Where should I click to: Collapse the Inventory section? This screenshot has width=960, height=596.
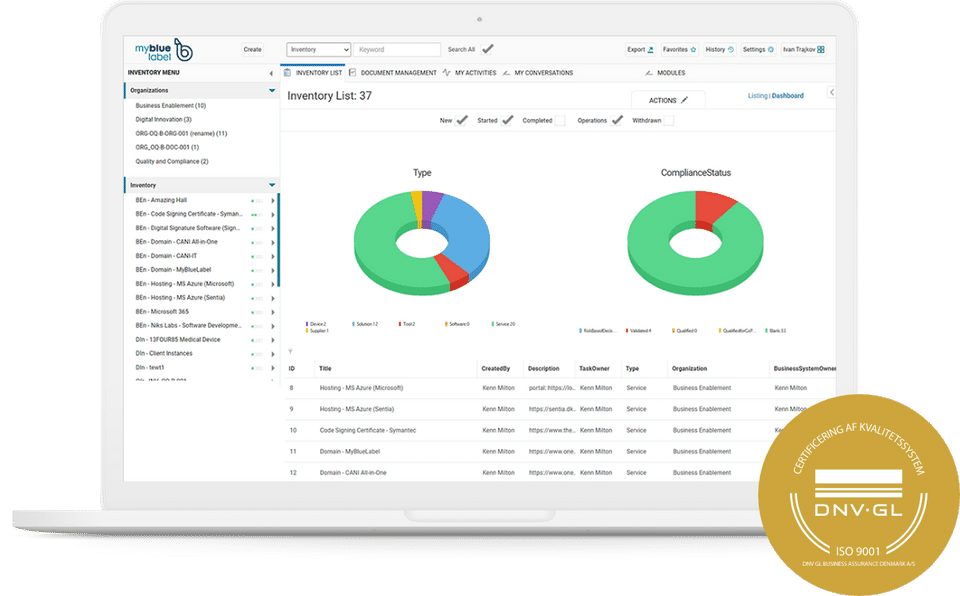click(x=272, y=185)
